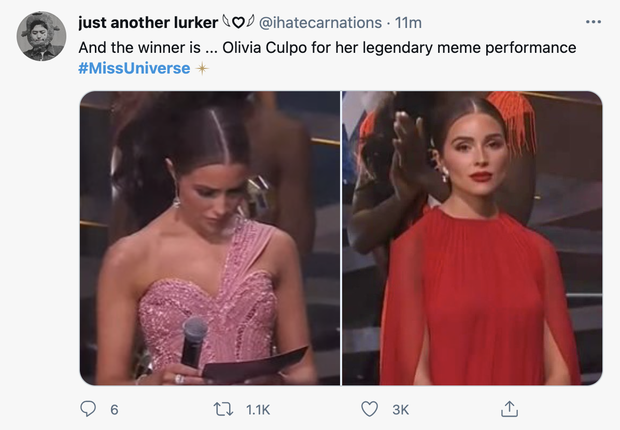Retweet this post using the arrows icon
The width and height of the screenshot is (620, 430).
(223, 409)
